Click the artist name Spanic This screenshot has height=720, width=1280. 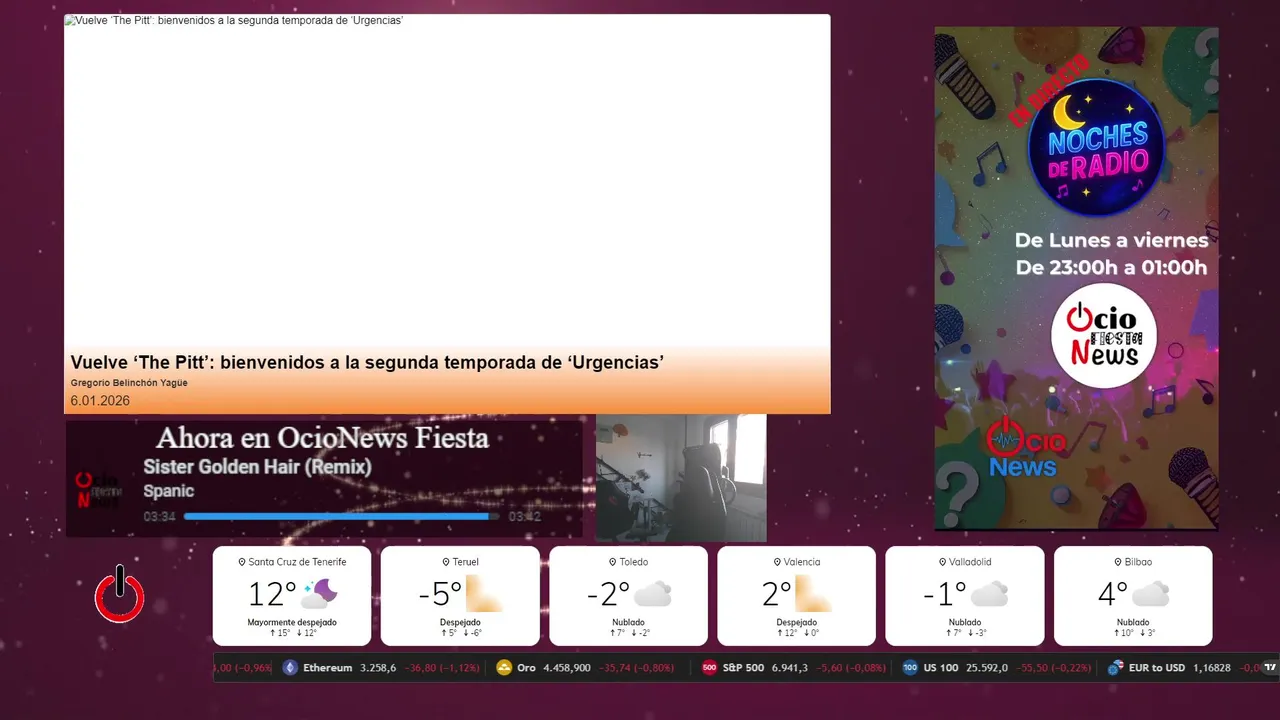168,491
